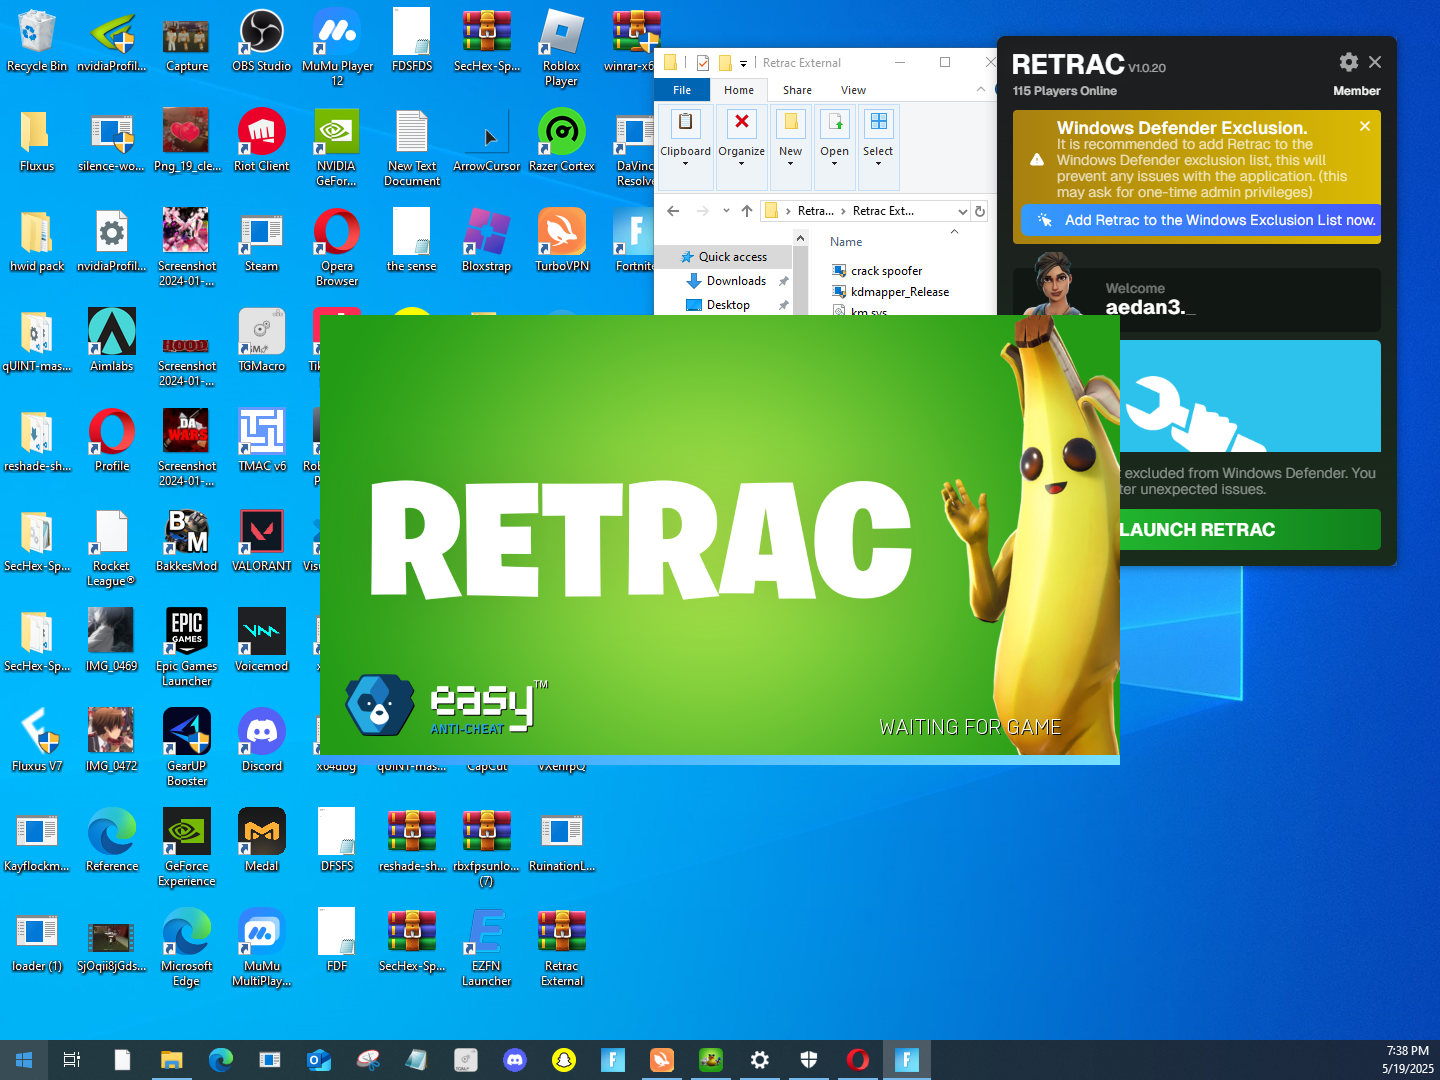Viewport: 1440px width, 1080px height.
Task: Open Recycle Bin desktop icon
Action: pos(37,41)
